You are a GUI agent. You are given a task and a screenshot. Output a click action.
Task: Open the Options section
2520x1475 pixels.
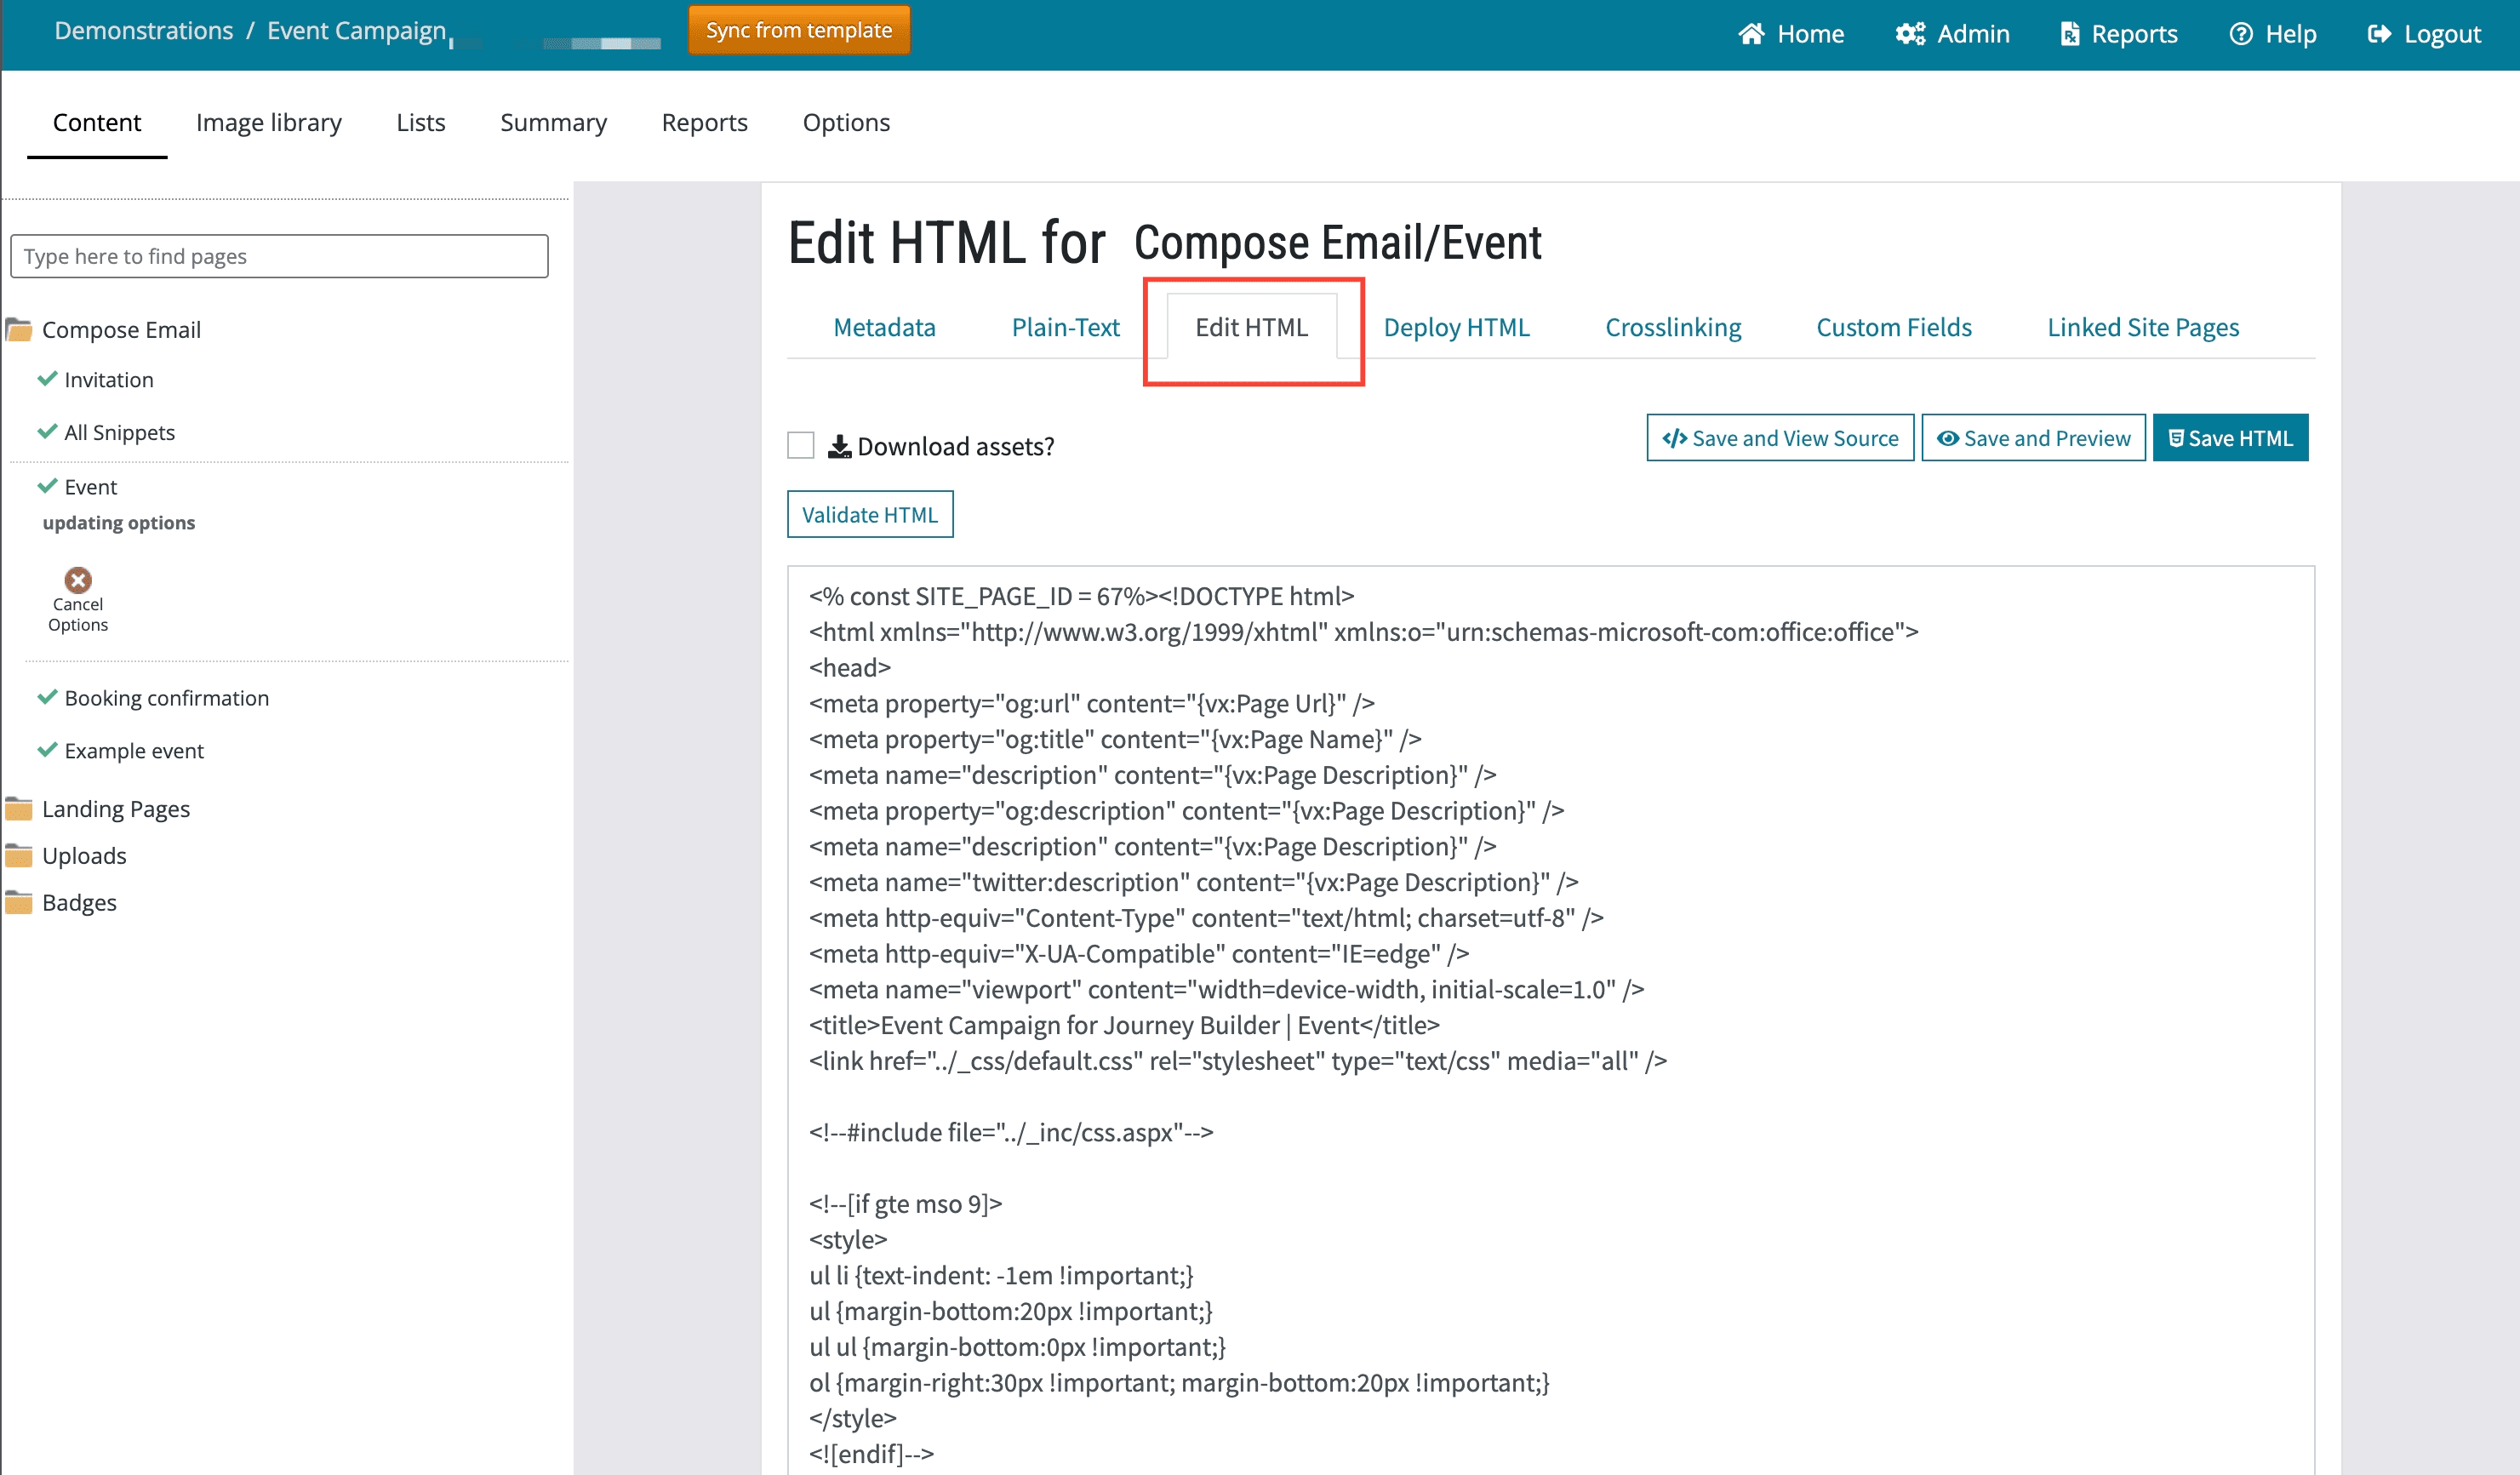(x=846, y=122)
